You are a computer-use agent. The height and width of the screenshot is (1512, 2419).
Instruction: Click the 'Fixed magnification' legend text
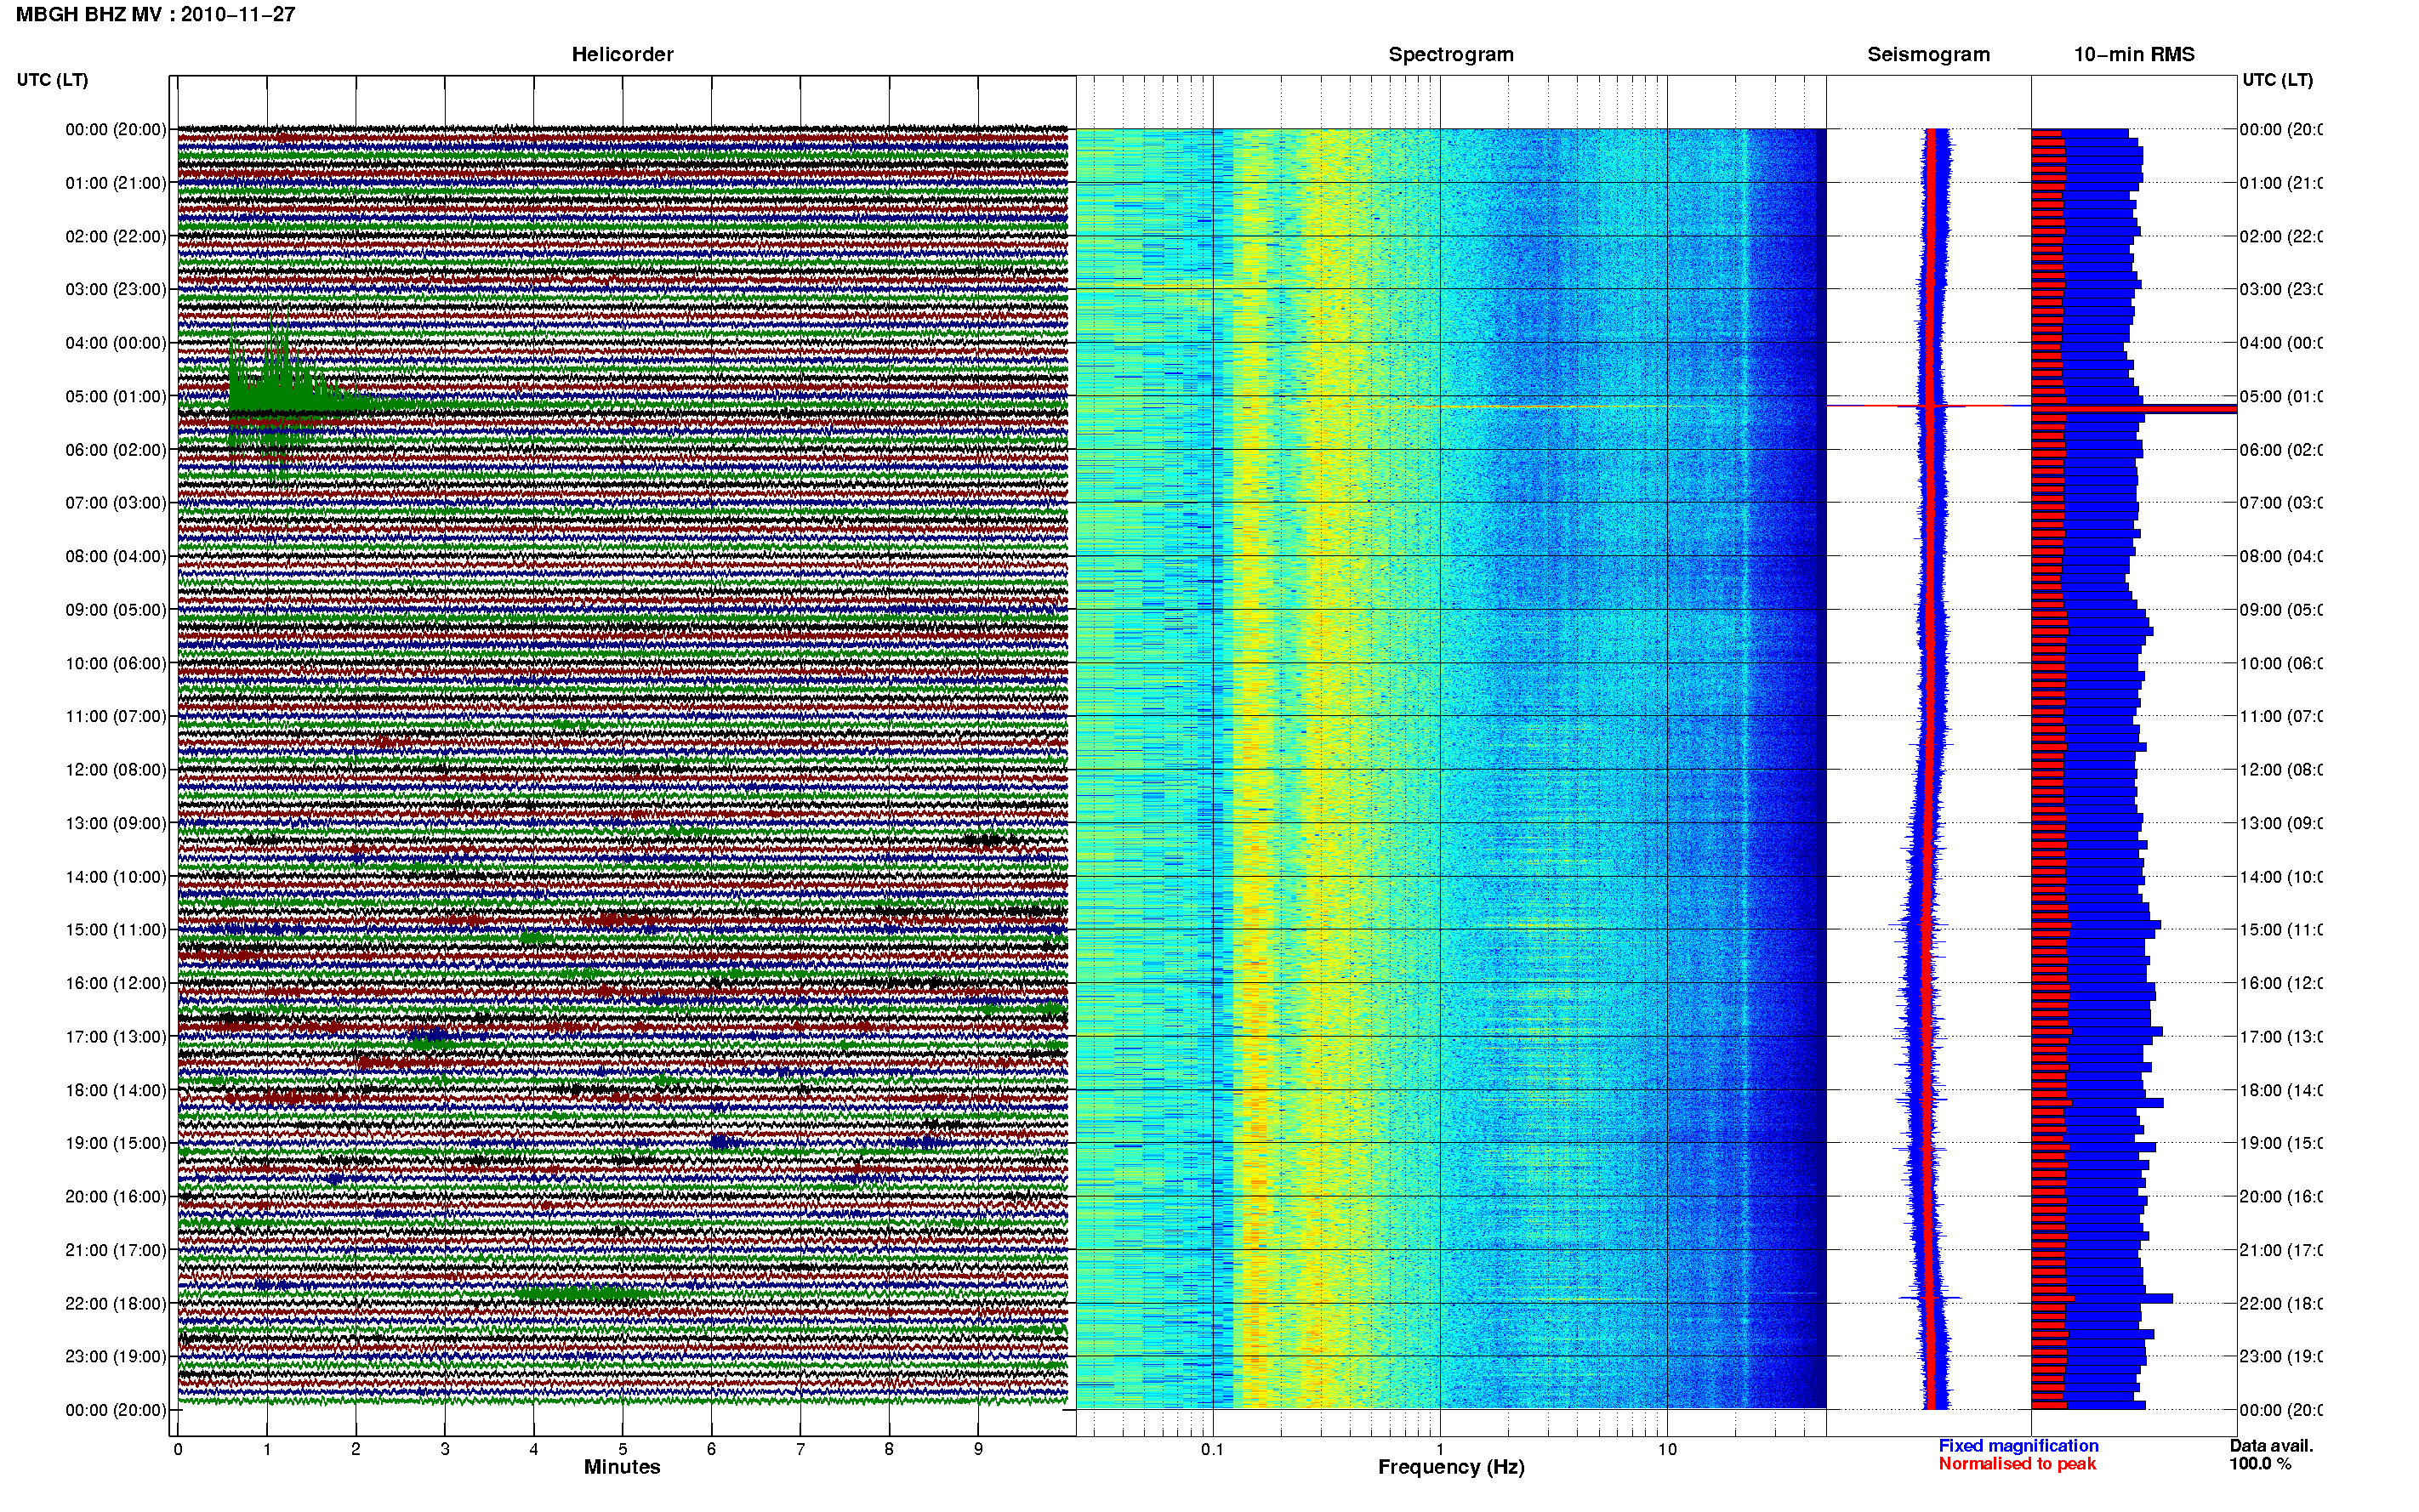[2018, 1446]
